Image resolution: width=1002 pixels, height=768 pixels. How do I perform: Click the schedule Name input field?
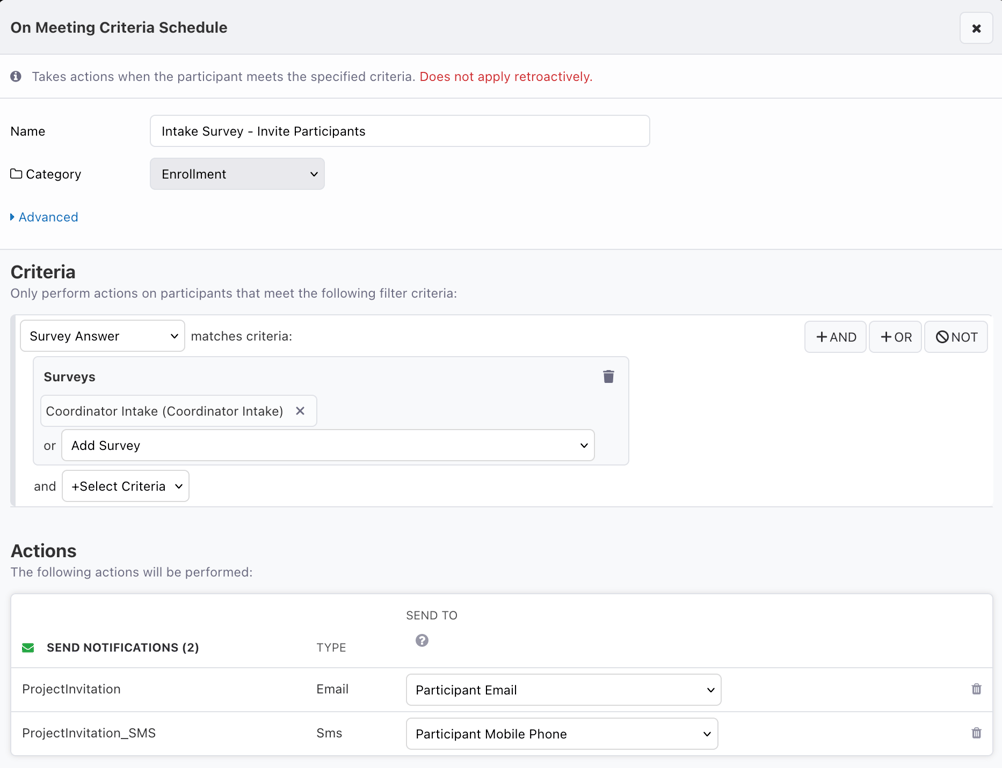pos(400,131)
